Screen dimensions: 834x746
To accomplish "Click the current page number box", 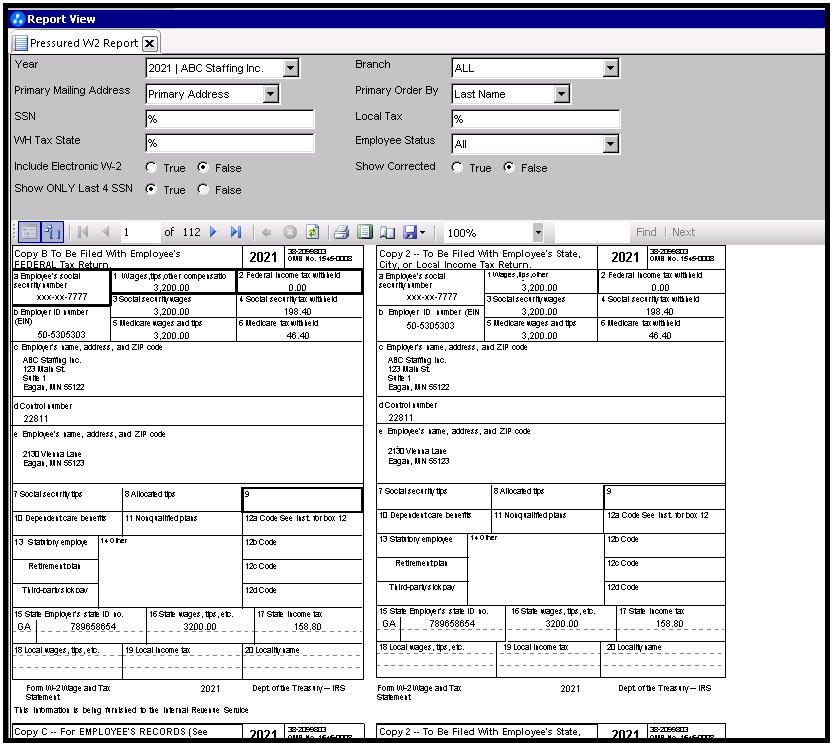I will [x=138, y=232].
